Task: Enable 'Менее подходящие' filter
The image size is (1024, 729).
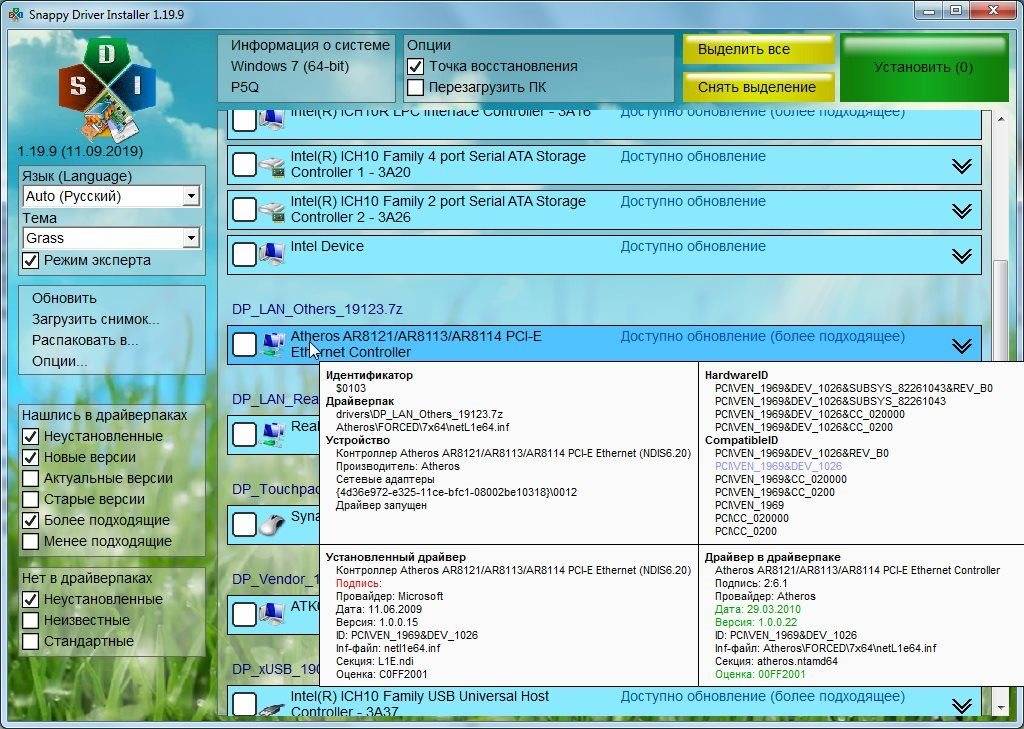Action: coord(30,542)
